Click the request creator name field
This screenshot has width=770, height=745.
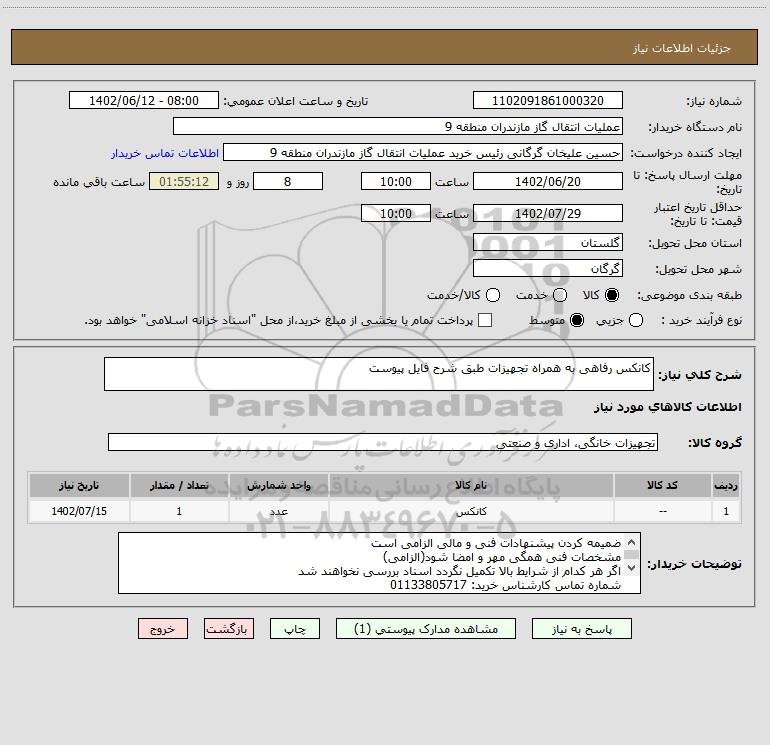pyautogui.click(x=423, y=152)
